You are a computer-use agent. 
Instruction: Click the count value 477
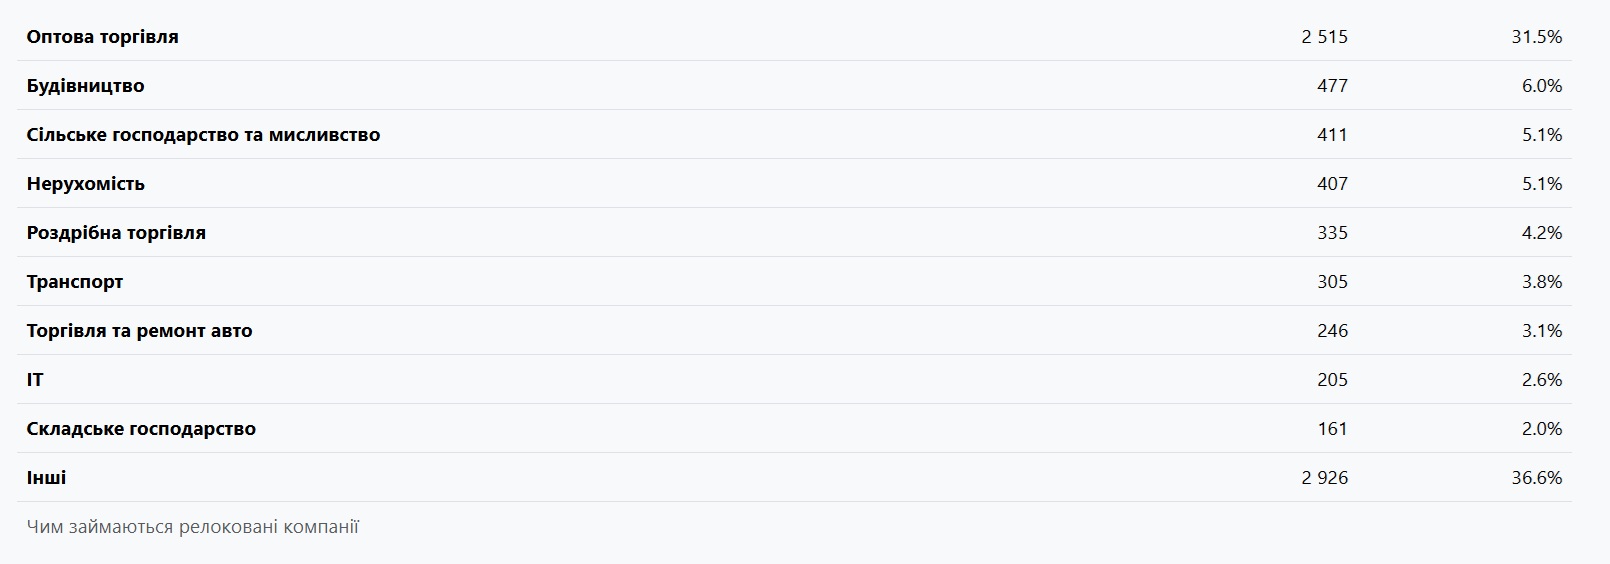pos(1332,86)
